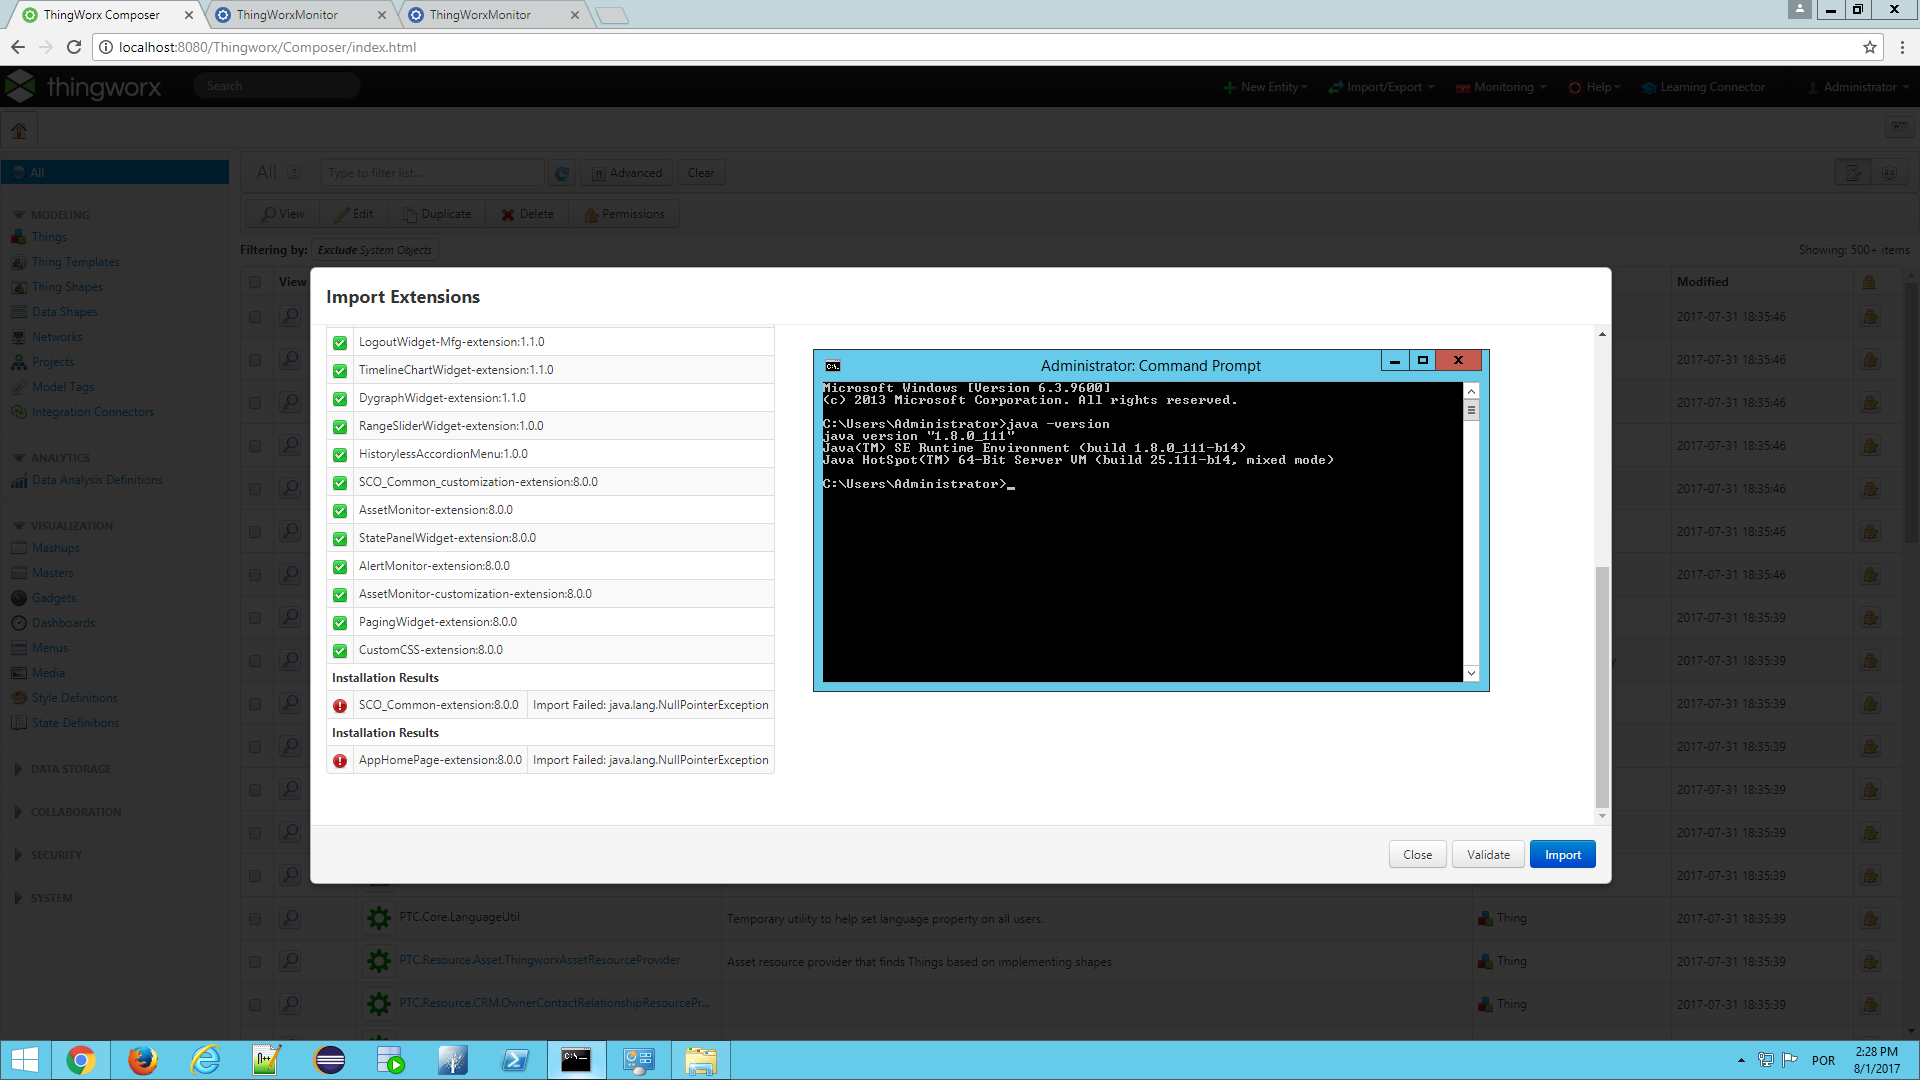Click the ThingWorx home icon

coord(19,130)
